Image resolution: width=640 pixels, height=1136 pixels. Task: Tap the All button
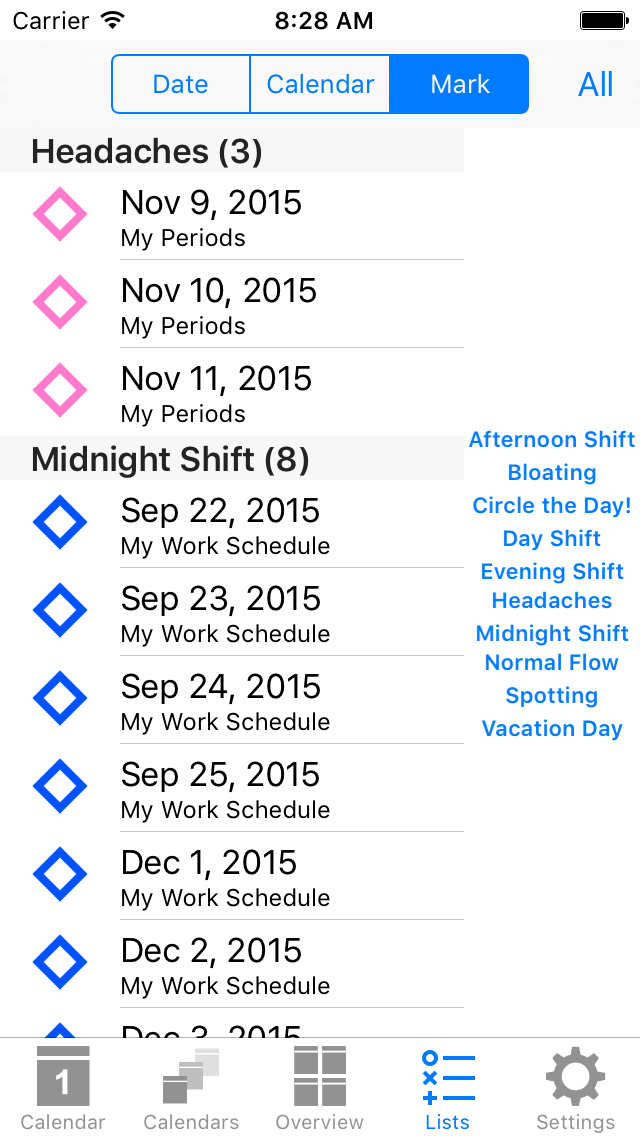pyautogui.click(x=595, y=84)
